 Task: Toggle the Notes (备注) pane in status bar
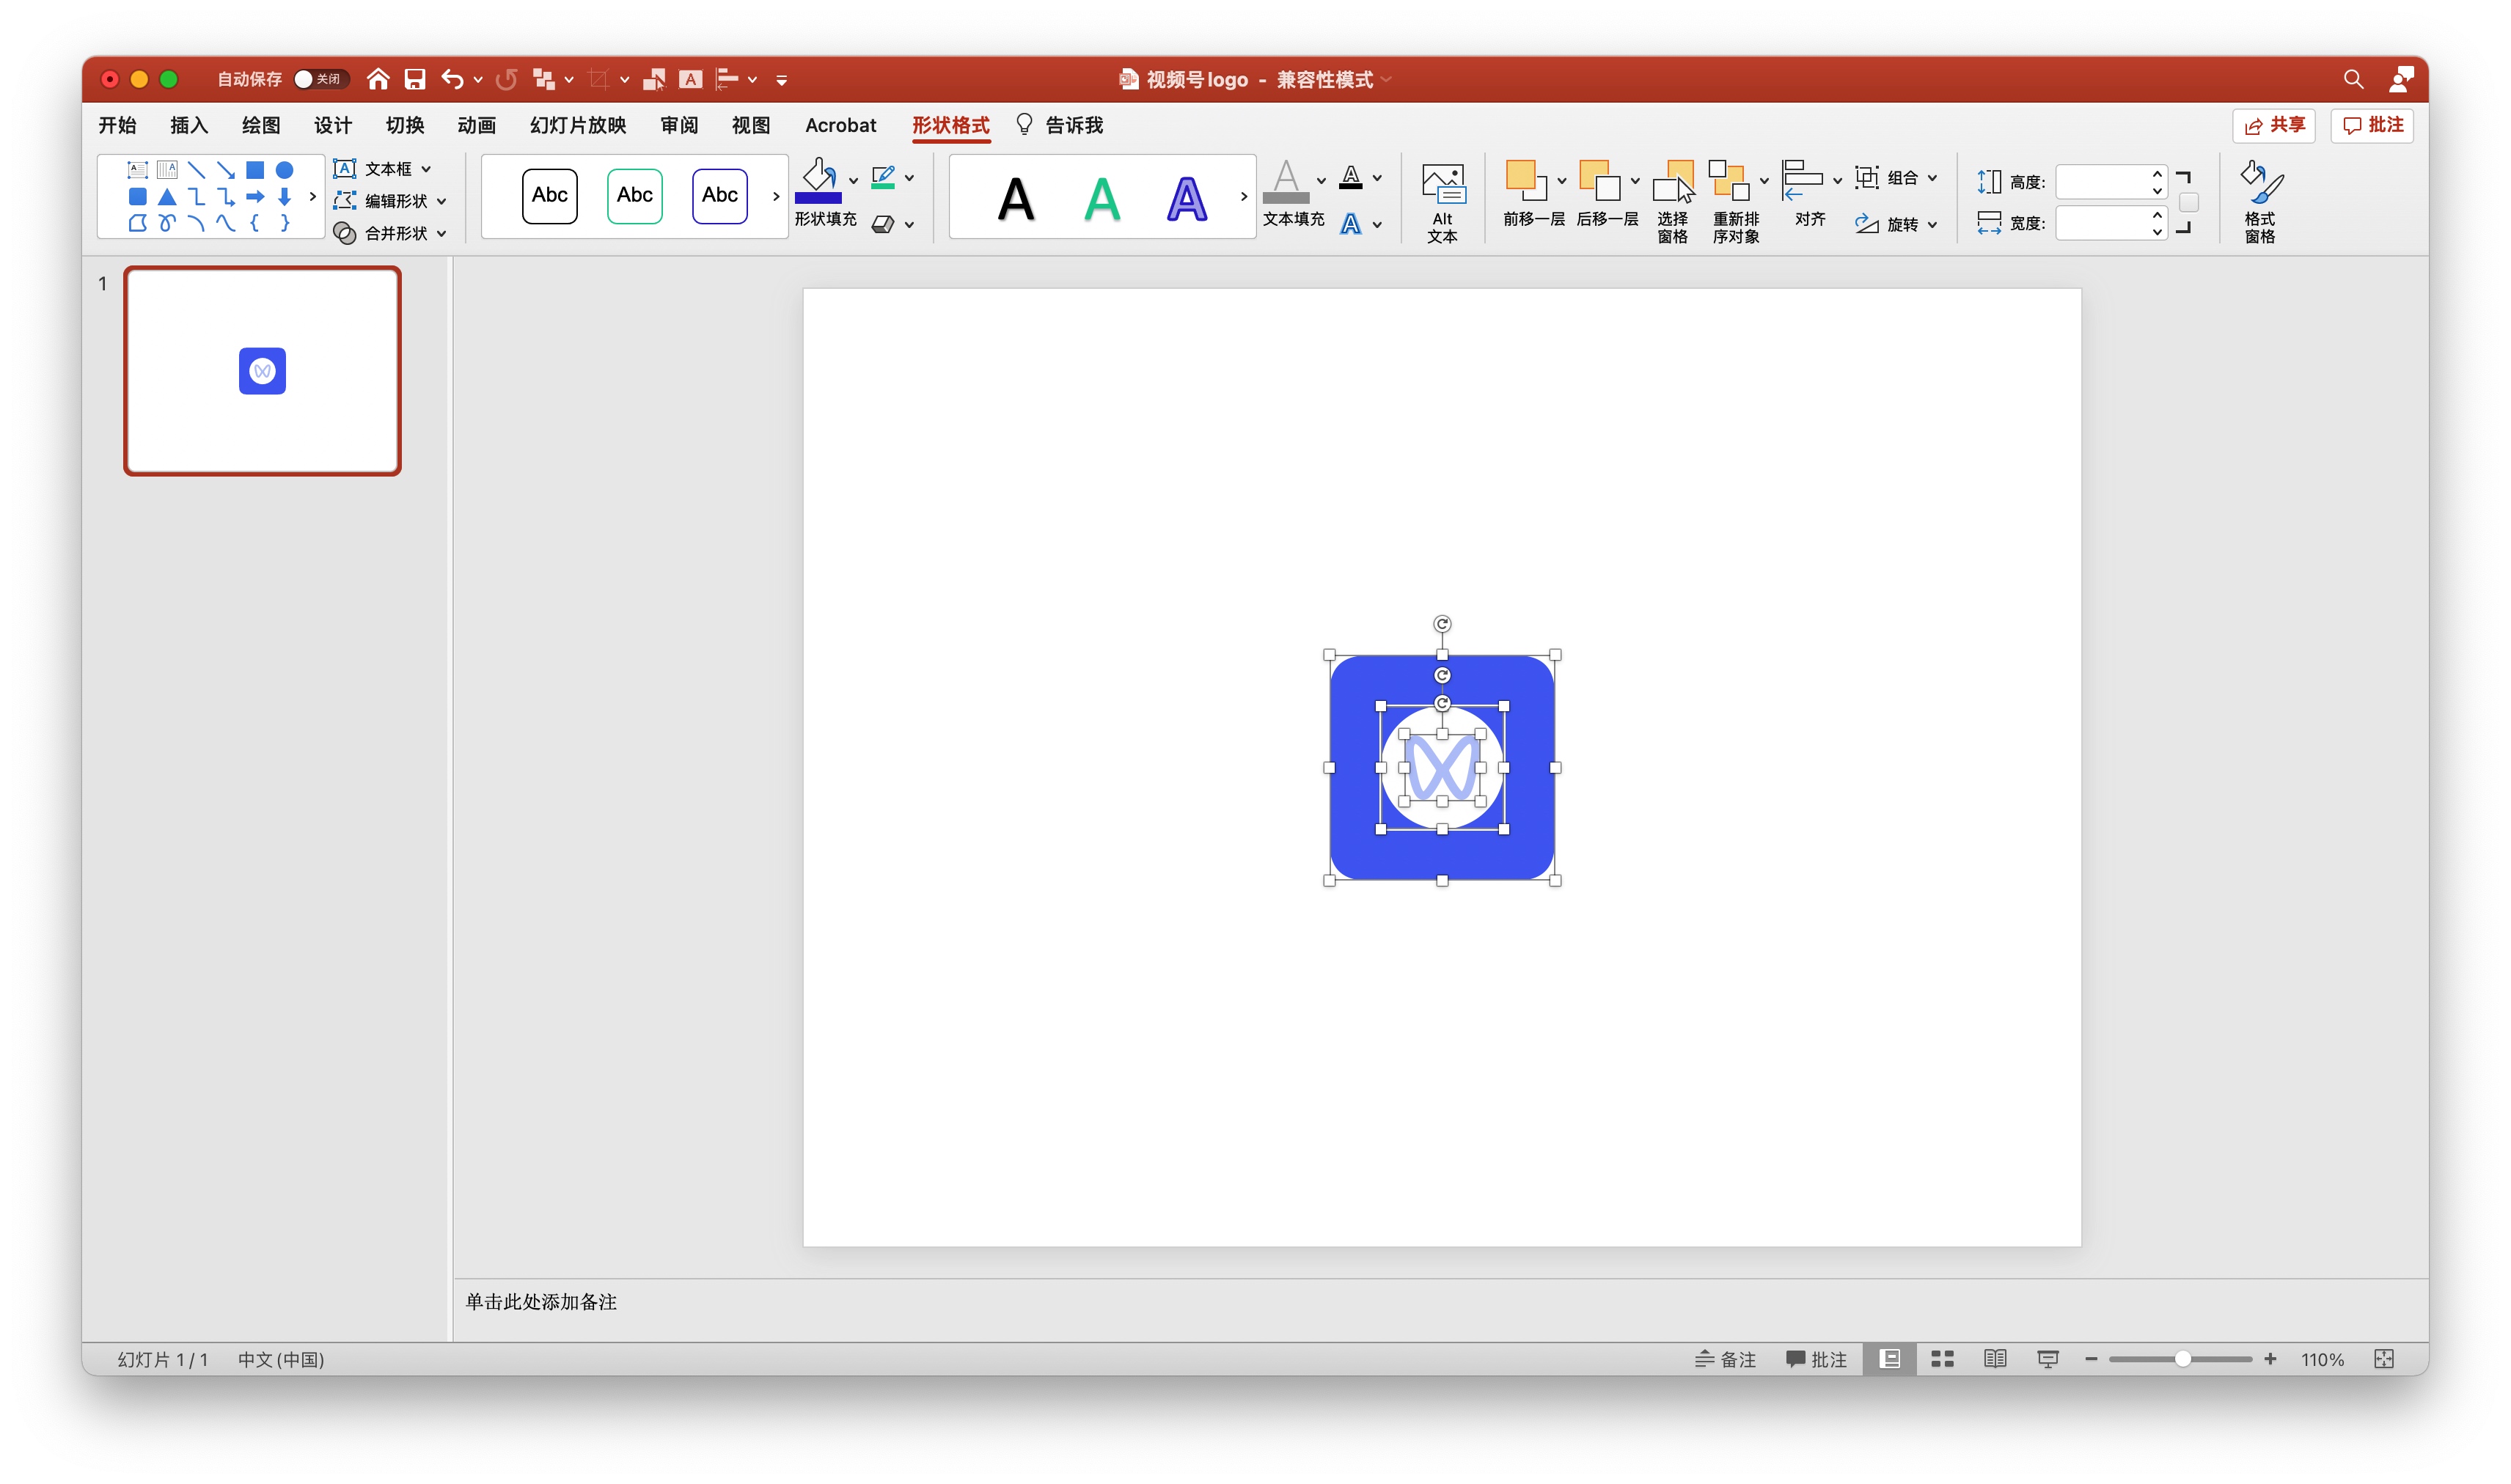pyautogui.click(x=1726, y=1359)
